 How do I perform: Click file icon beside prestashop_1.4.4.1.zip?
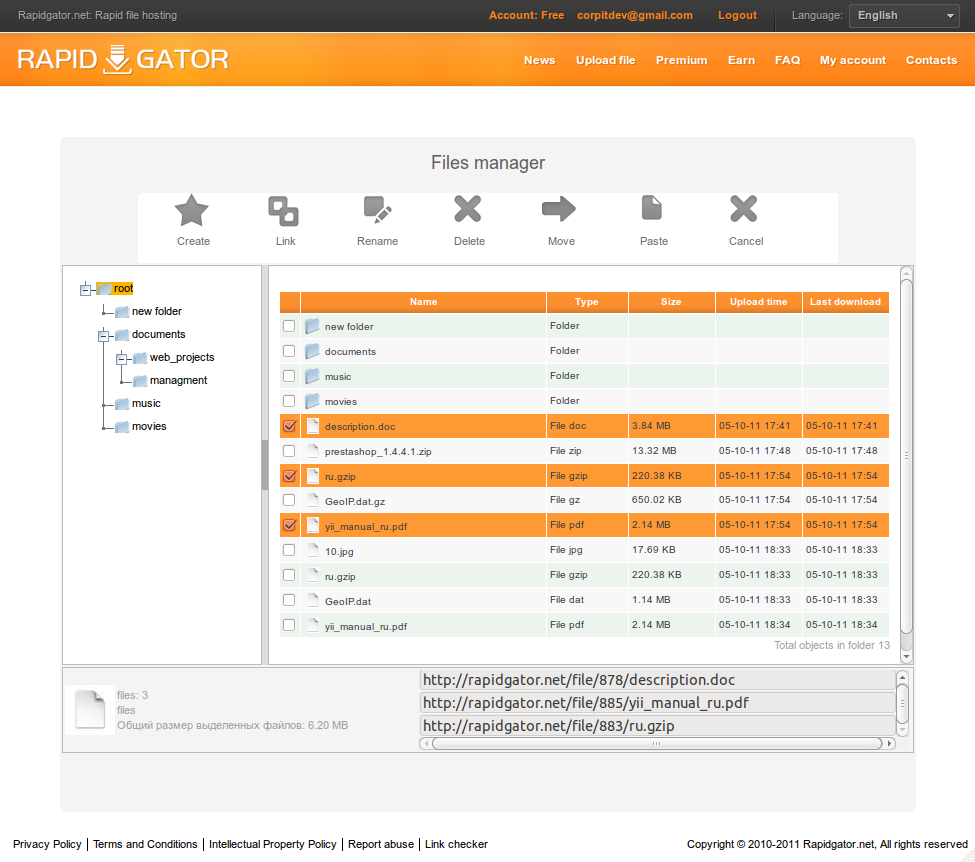[x=313, y=450]
